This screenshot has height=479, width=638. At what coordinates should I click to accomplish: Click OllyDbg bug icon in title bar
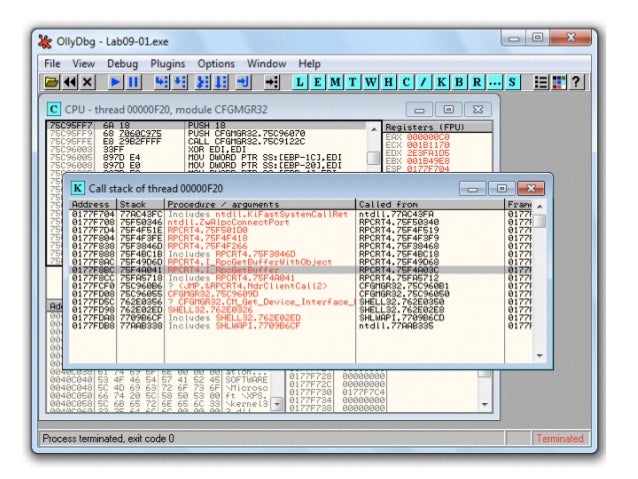[45, 42]
